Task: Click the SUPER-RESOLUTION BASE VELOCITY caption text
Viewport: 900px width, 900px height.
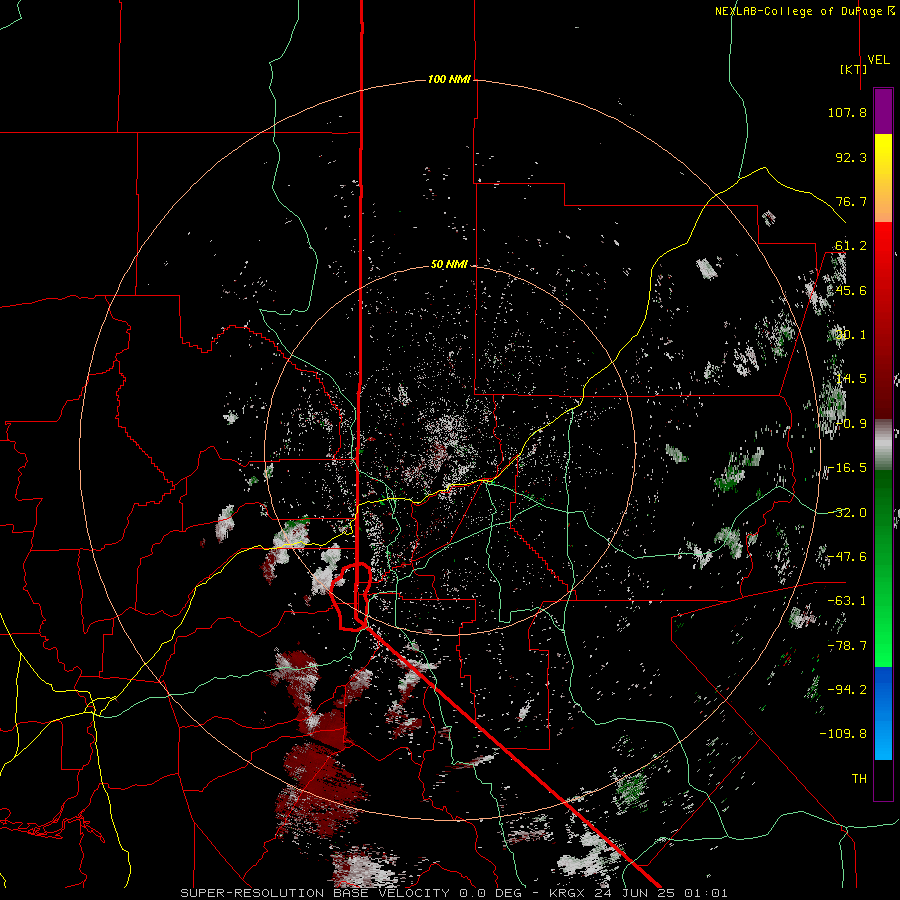Action: (x=317, y=893)
